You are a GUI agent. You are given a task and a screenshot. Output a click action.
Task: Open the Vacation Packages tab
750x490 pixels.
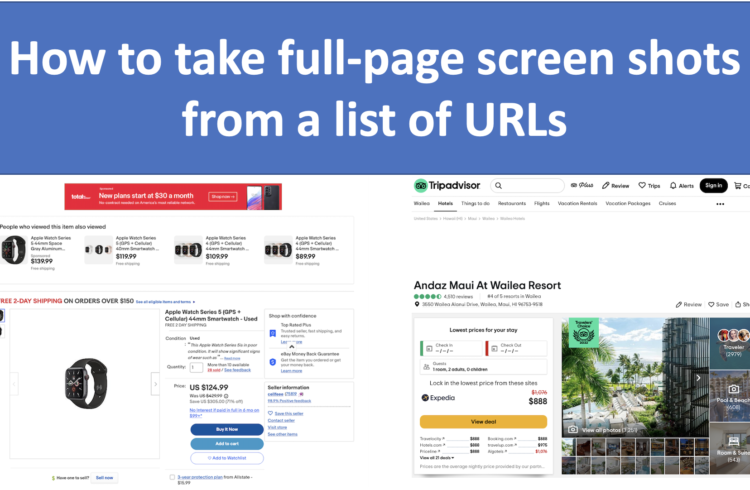coord(628,203)
